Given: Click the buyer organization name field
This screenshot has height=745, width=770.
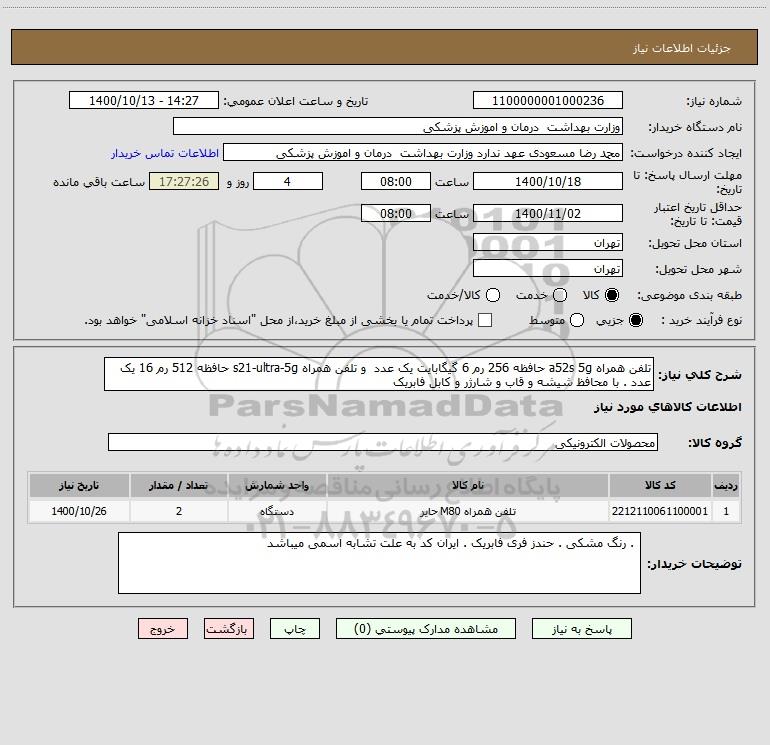Looking at the screenshot, I should click(x=398, y=126).
